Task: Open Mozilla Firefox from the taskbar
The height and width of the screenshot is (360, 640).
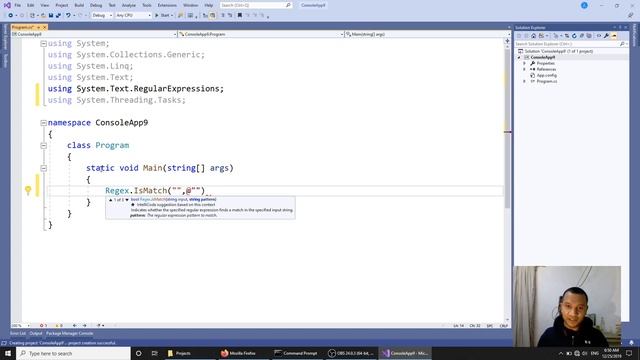Action: coord(238,353)
